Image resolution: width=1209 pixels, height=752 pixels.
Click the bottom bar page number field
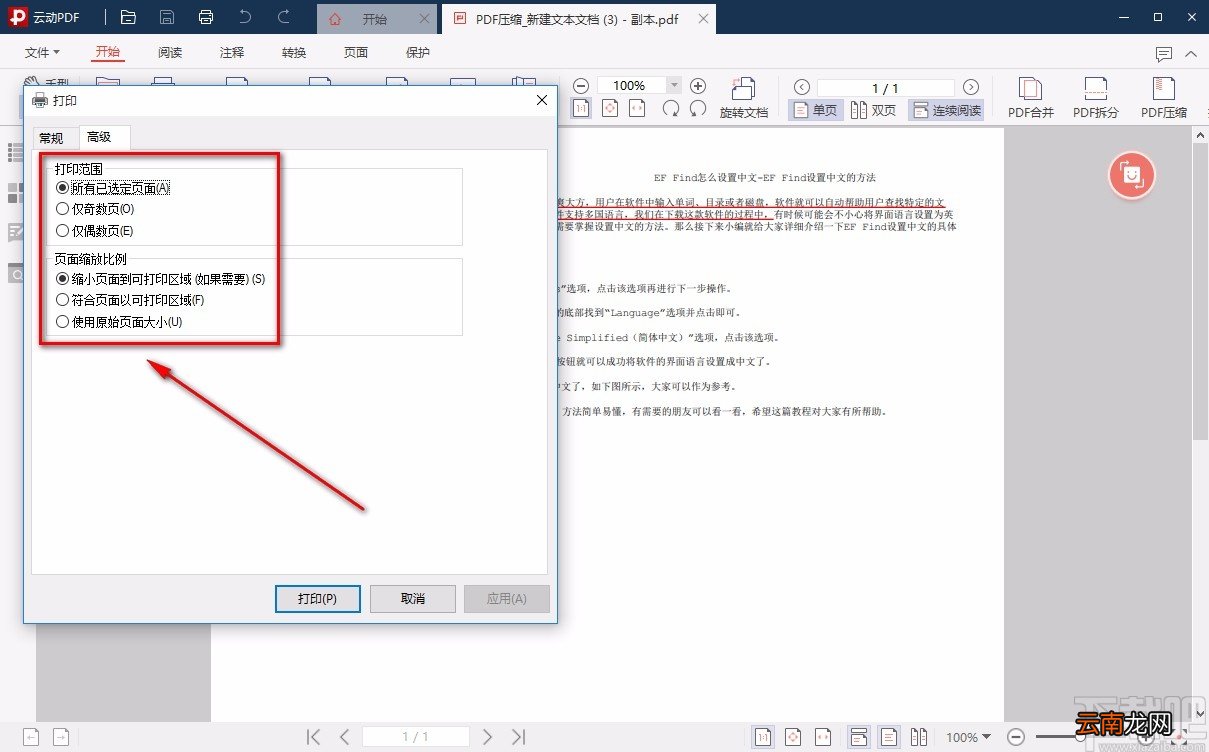coord(415,737)
